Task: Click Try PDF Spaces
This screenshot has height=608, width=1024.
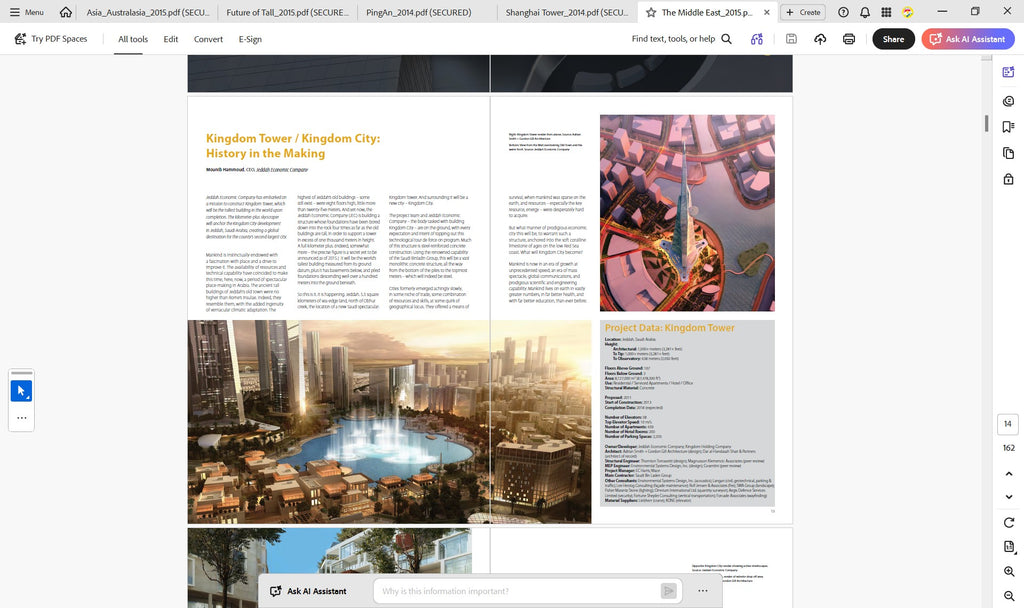Action: coord(51,39)
